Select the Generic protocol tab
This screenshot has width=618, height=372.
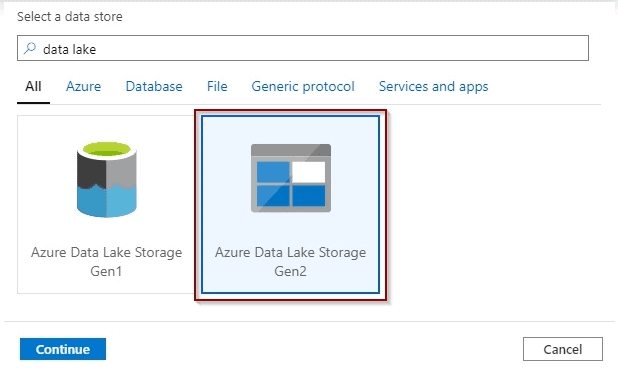[303, 86]
